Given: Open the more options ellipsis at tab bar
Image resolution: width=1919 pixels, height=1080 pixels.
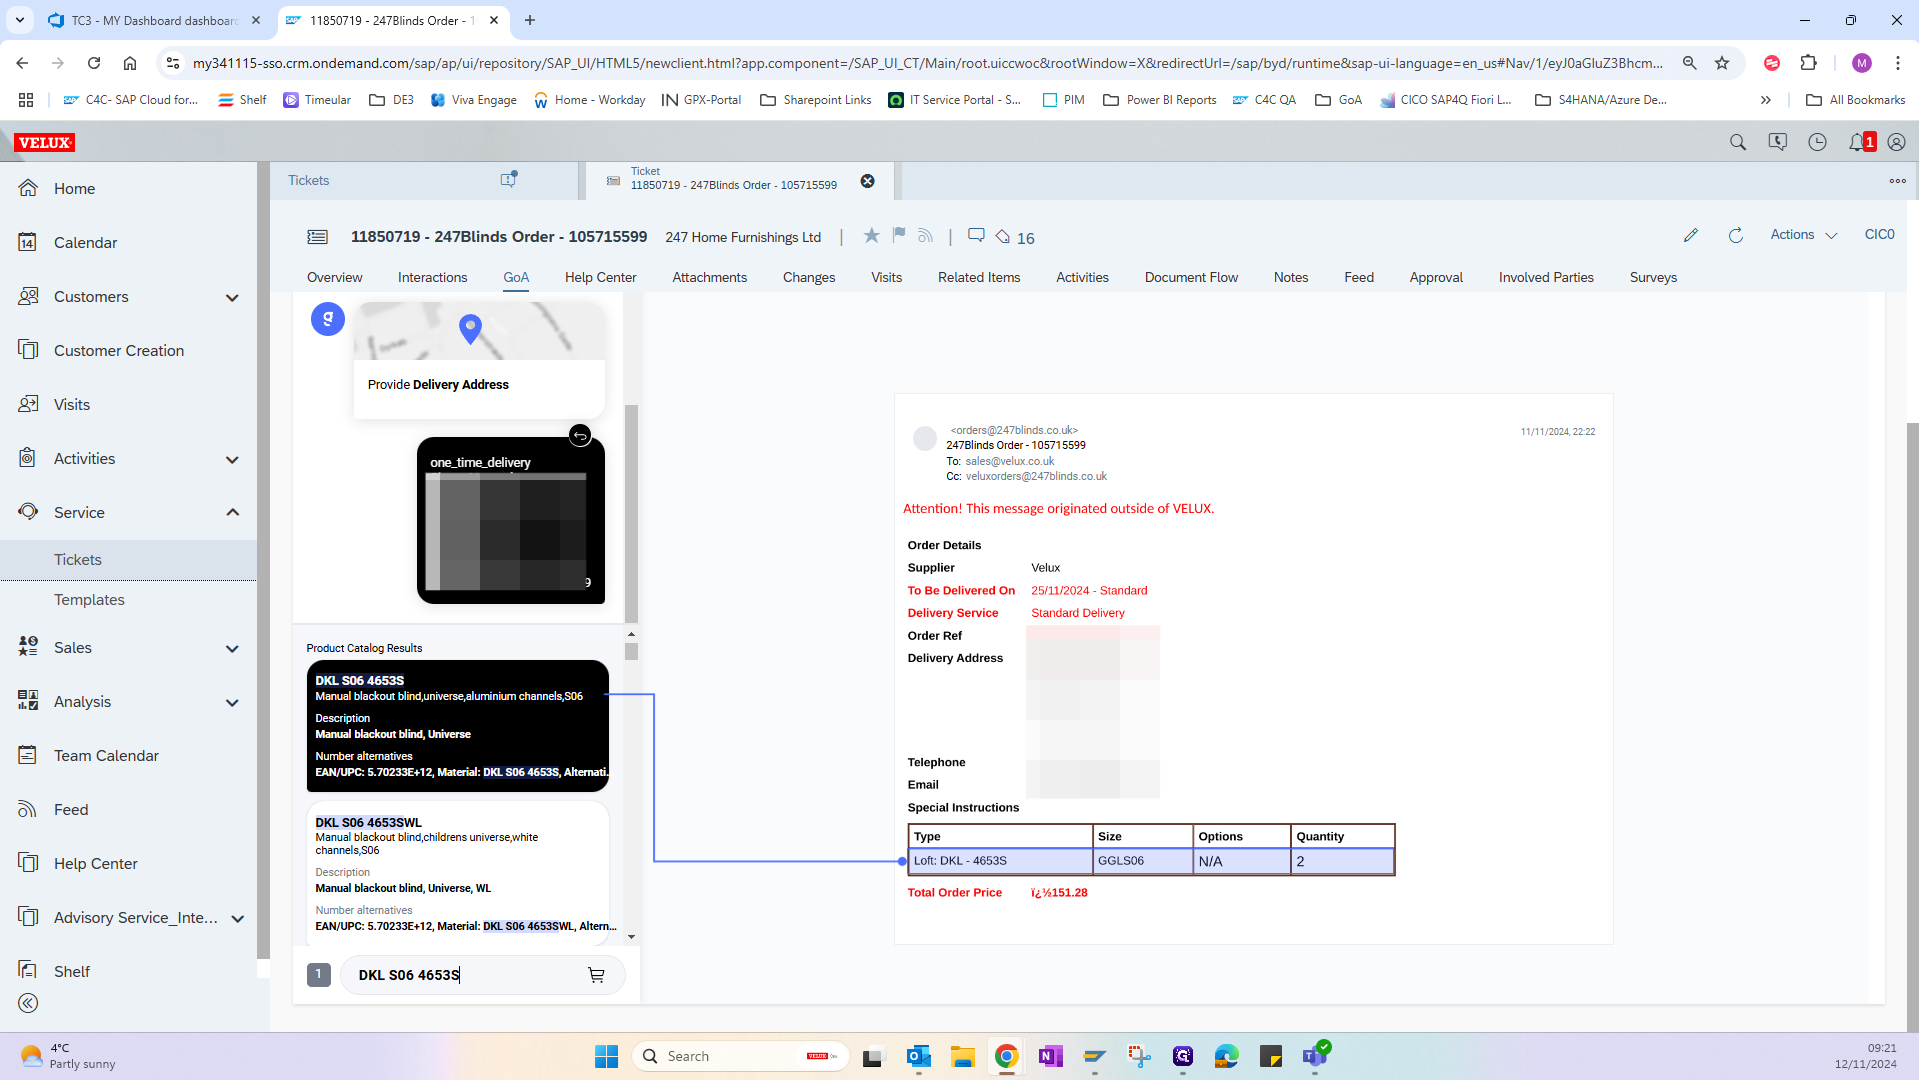Looking at the screenshot, I should point(1898,181).
